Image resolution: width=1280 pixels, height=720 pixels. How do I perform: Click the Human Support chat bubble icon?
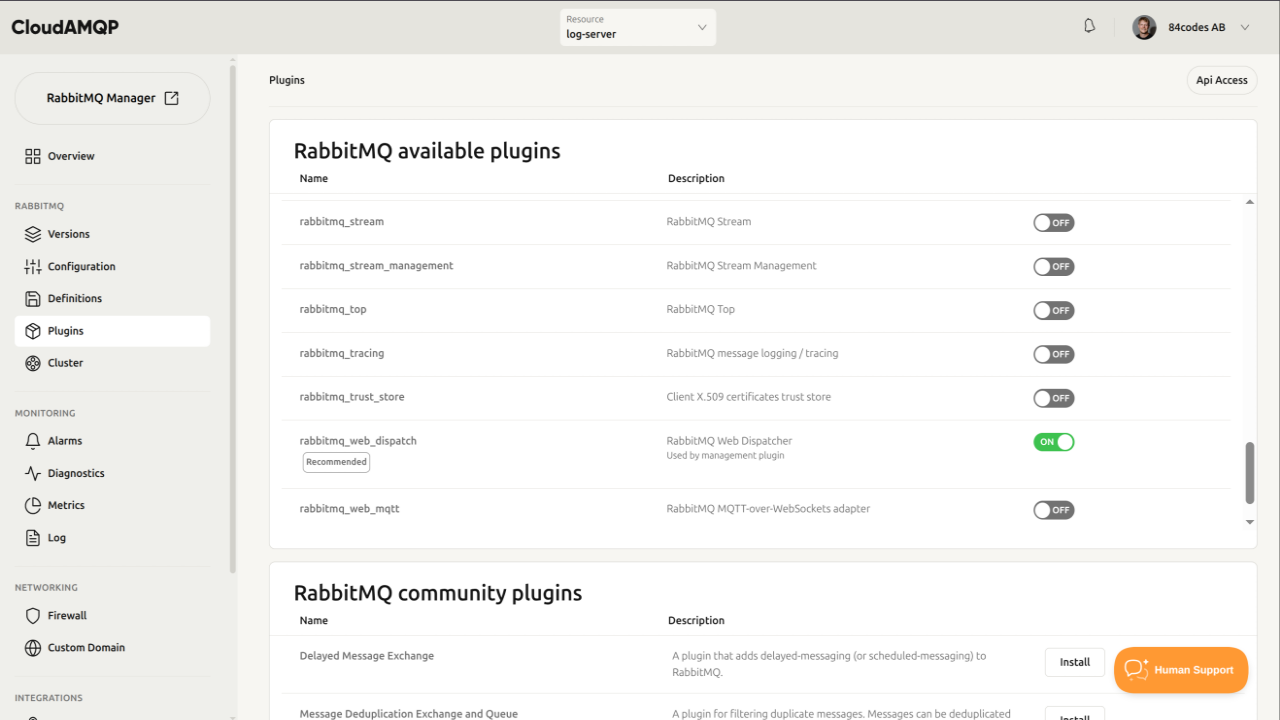pos(1137,669)
